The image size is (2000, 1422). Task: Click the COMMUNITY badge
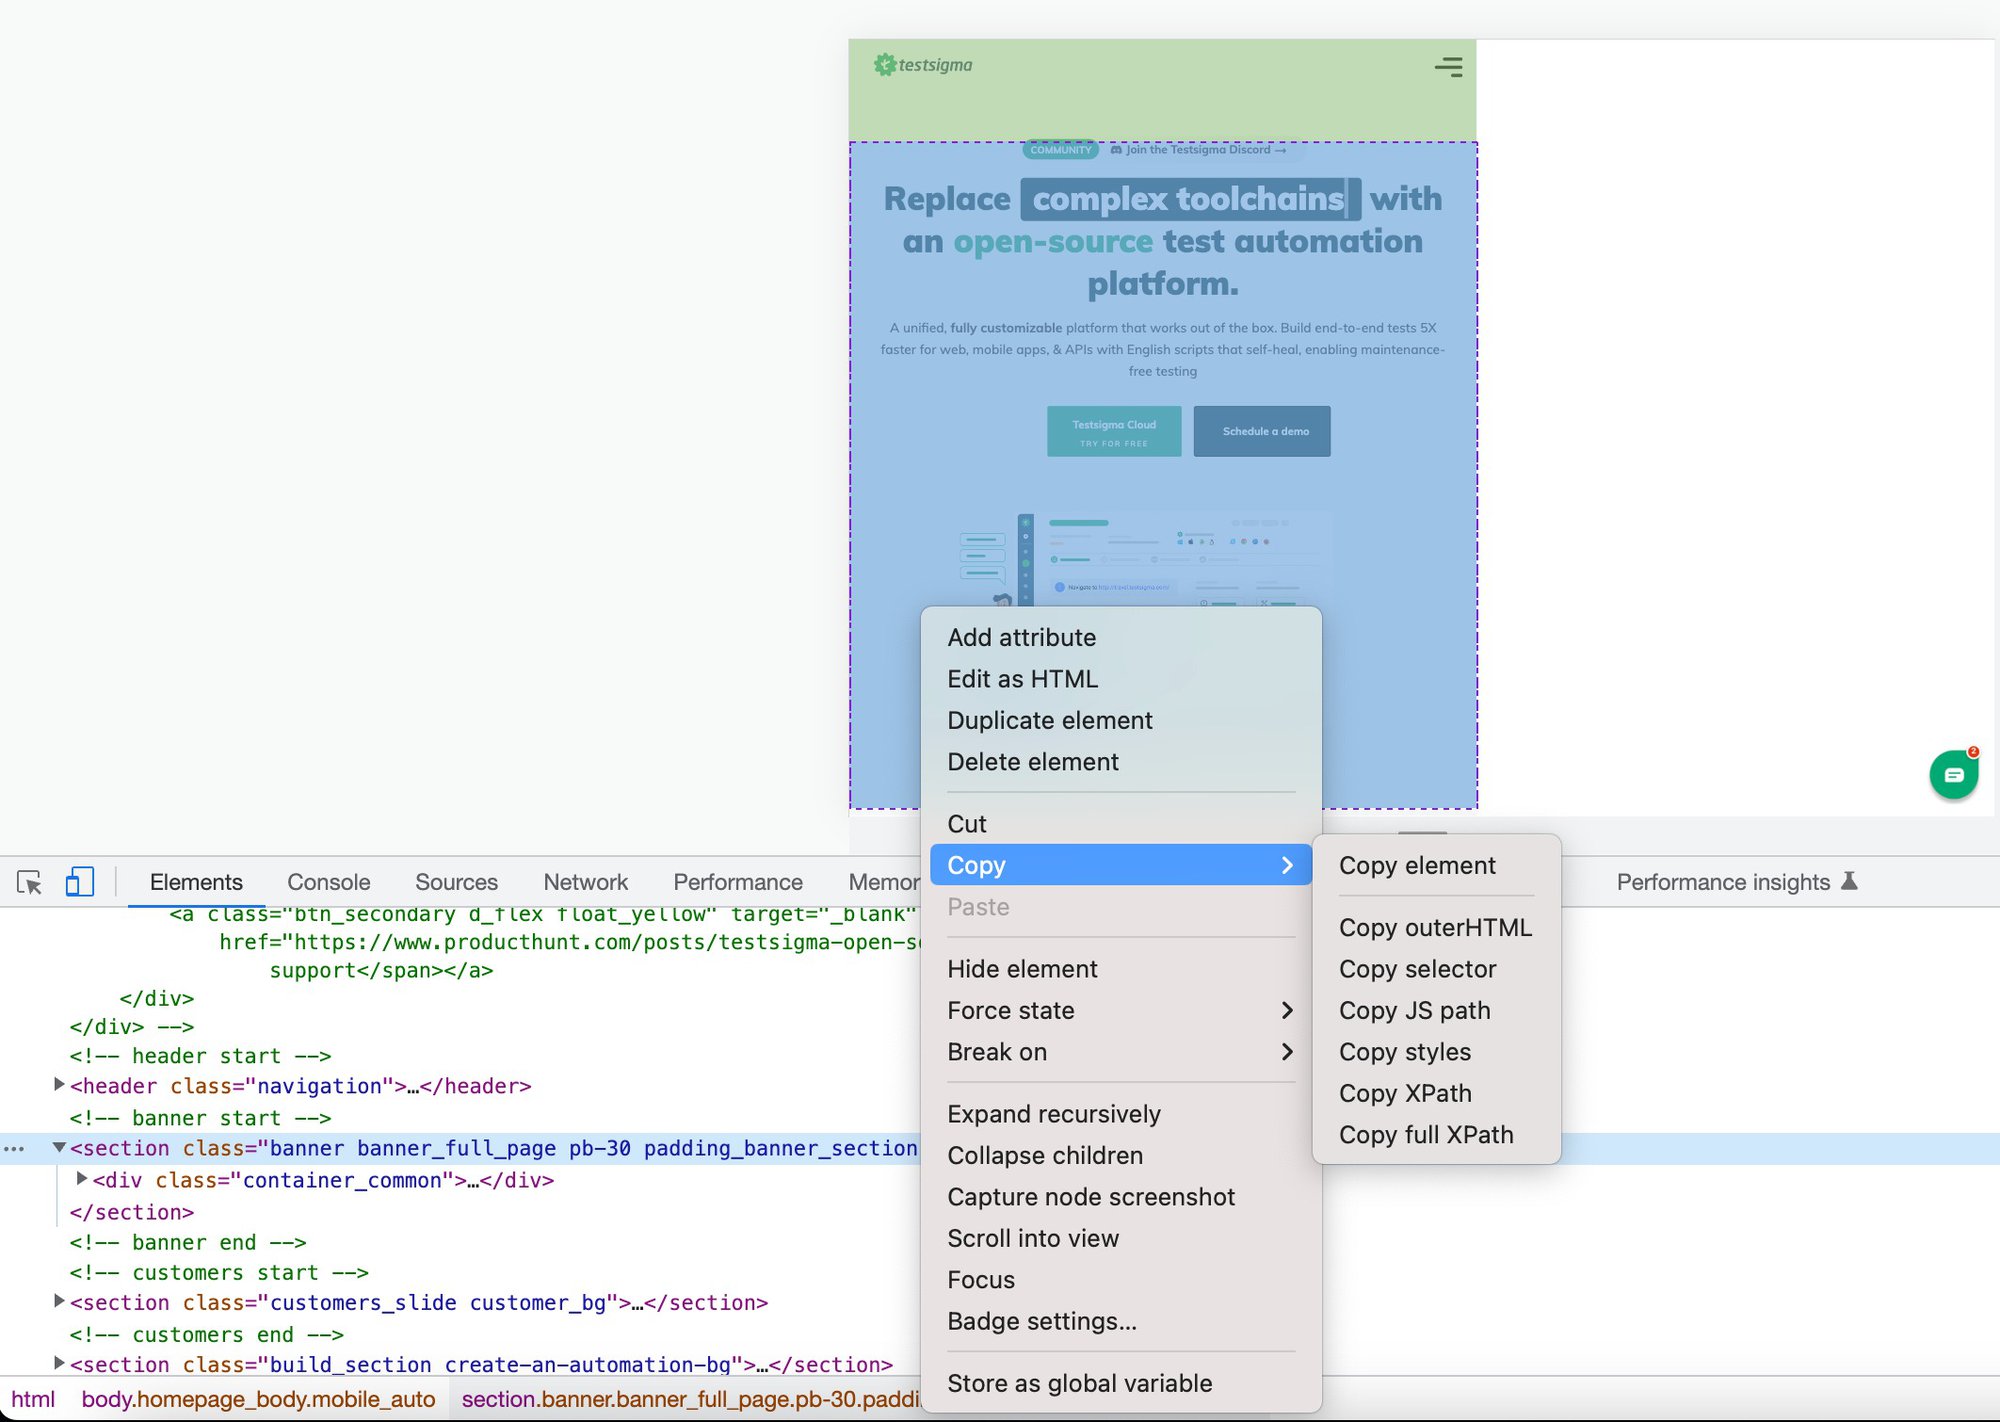(x=1061, y=150)
